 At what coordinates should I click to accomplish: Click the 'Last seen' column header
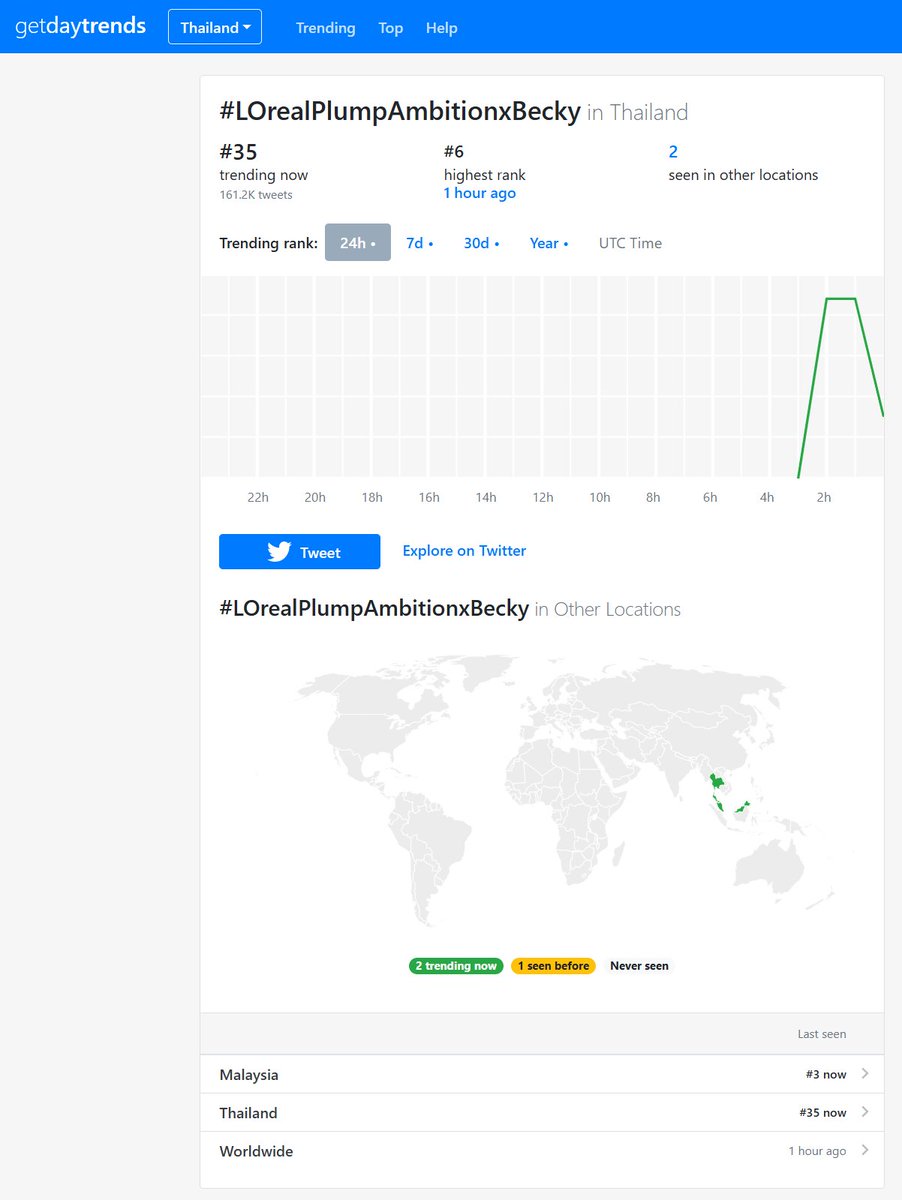tap(822, 1034)
